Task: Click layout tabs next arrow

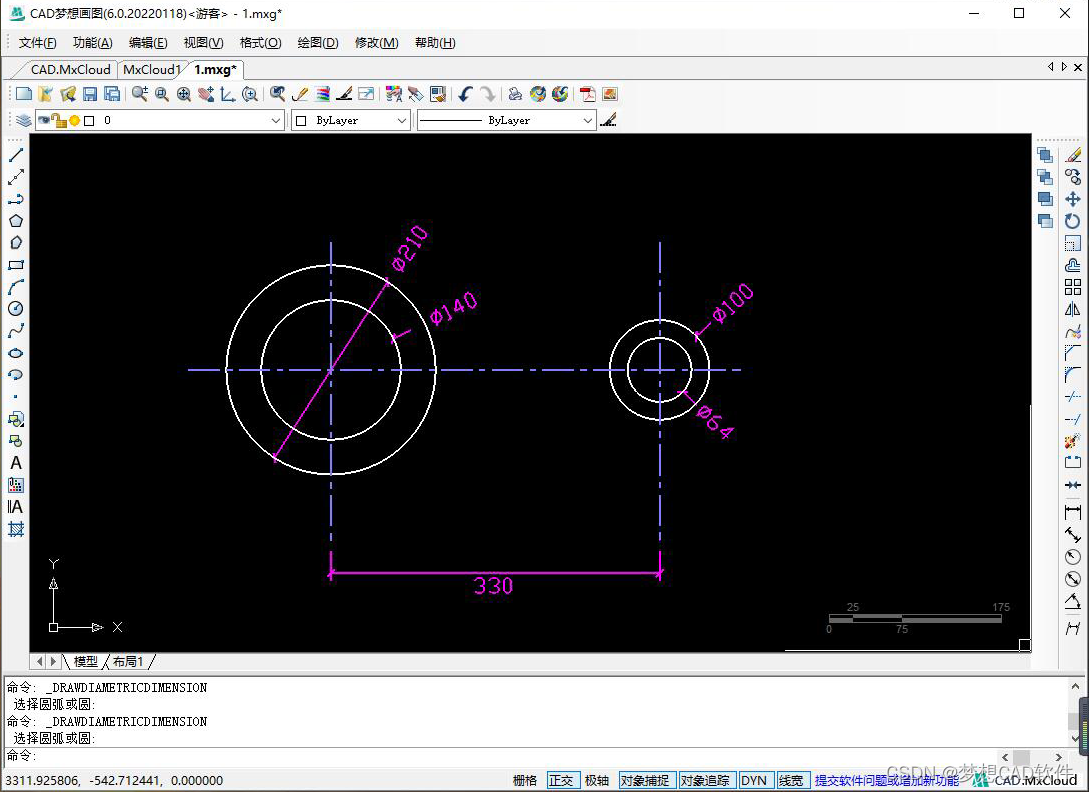Action: 53,661
